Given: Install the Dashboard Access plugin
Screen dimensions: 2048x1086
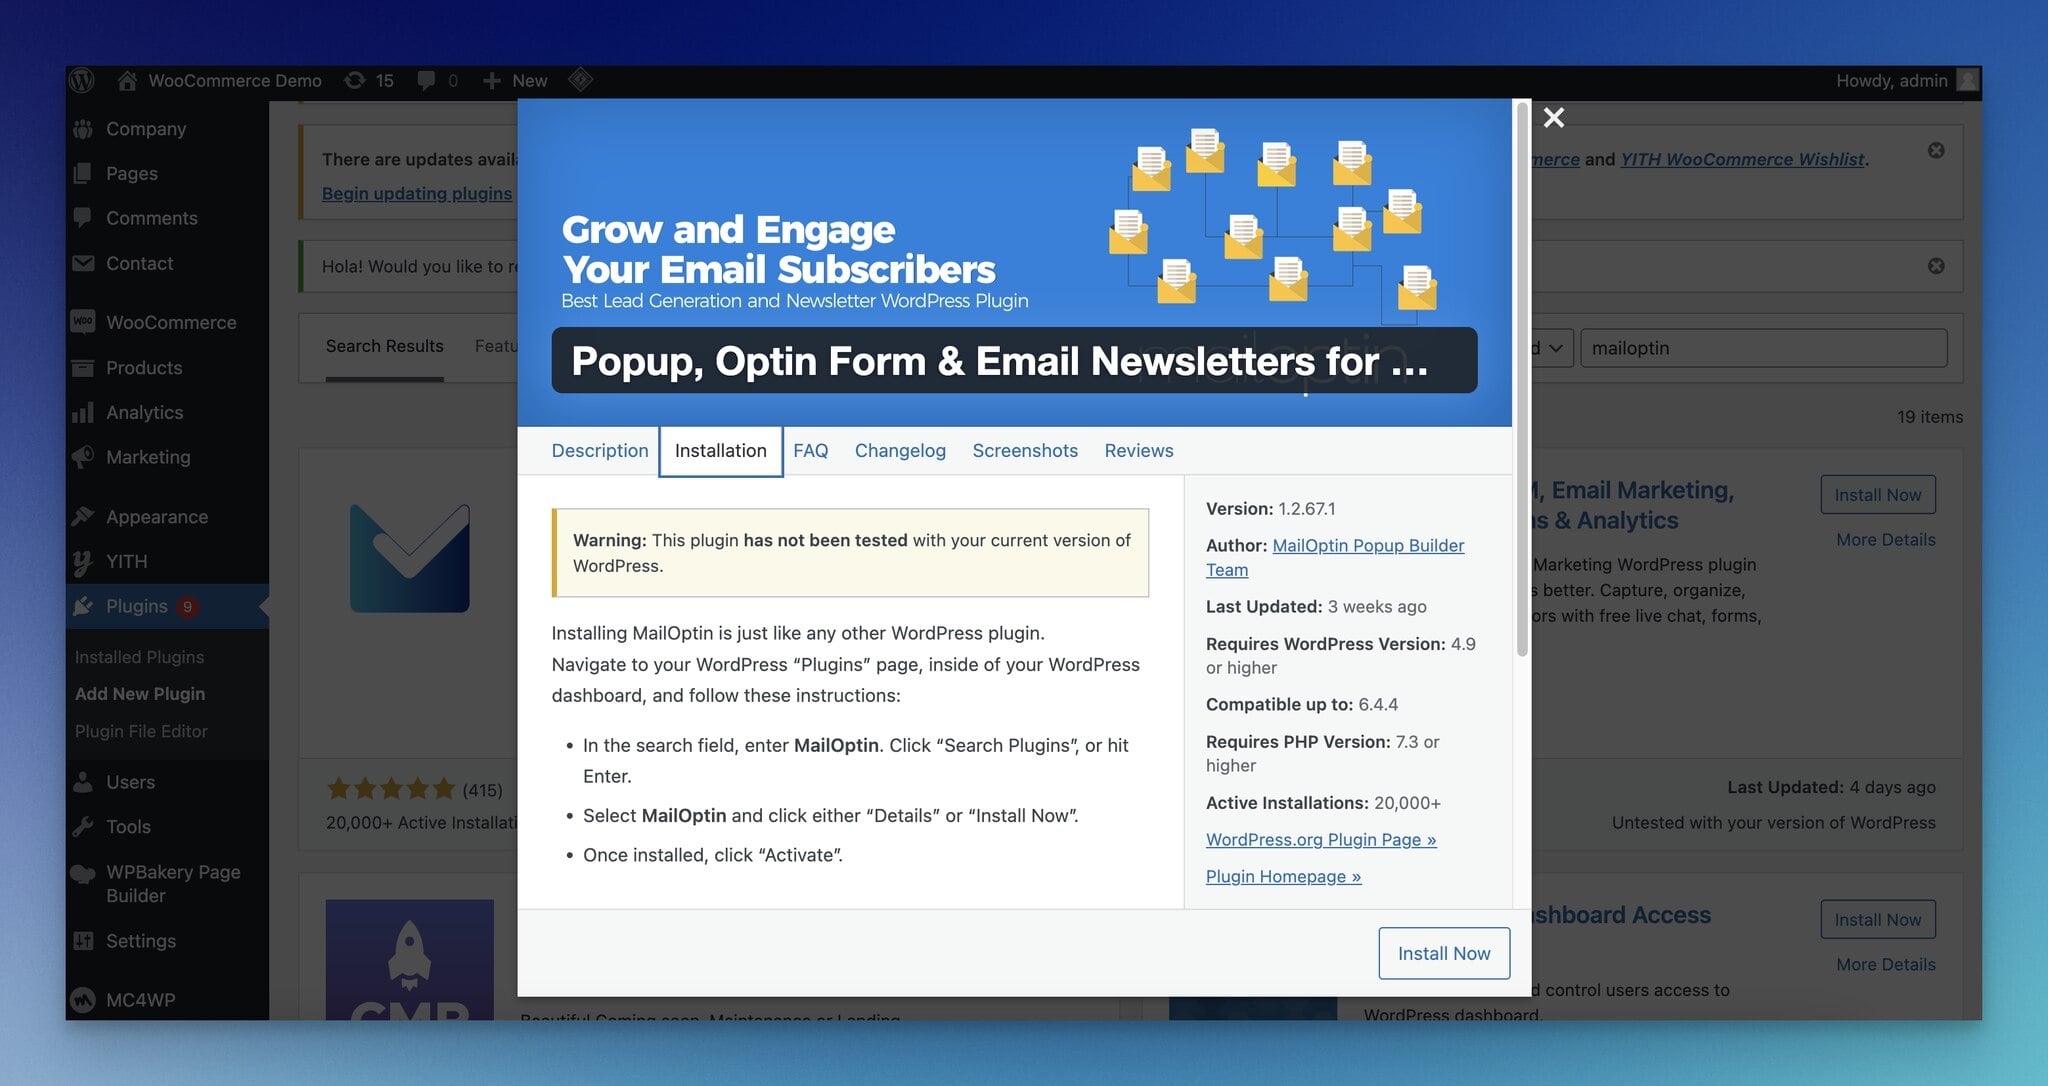Looking at the screenshot, I should 1878,919.
